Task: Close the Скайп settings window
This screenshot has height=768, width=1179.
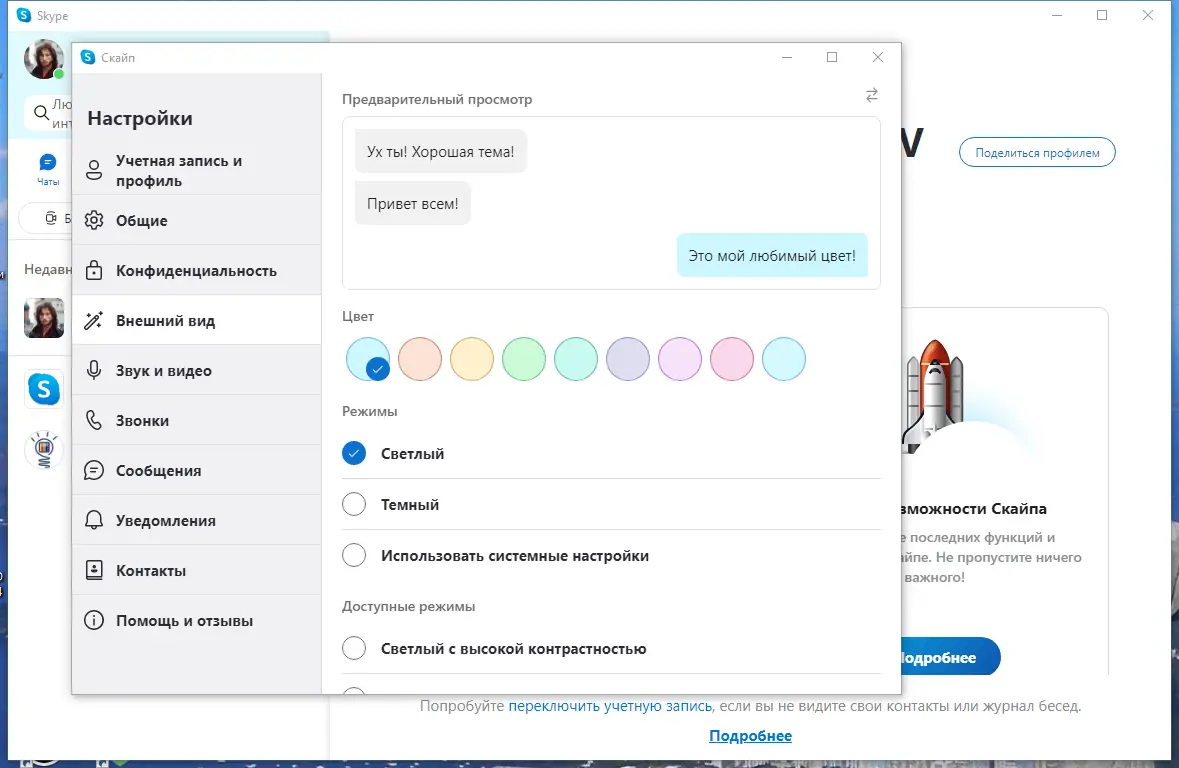Action: (x=877, y=57)
